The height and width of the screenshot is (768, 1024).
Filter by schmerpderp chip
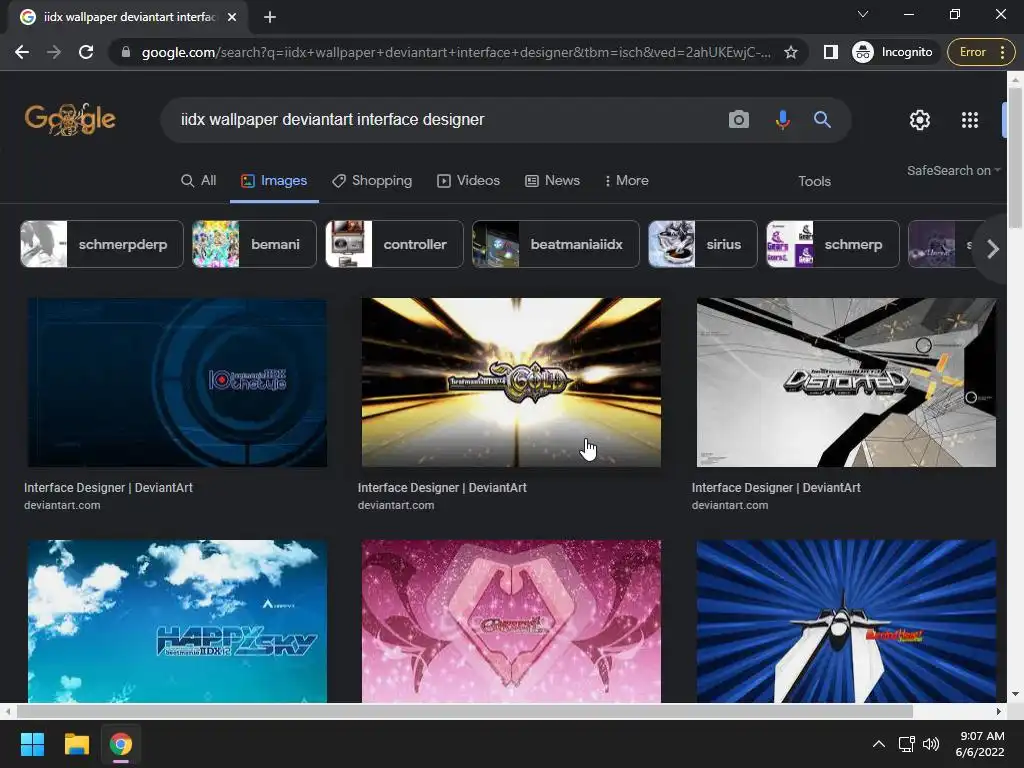102,244
